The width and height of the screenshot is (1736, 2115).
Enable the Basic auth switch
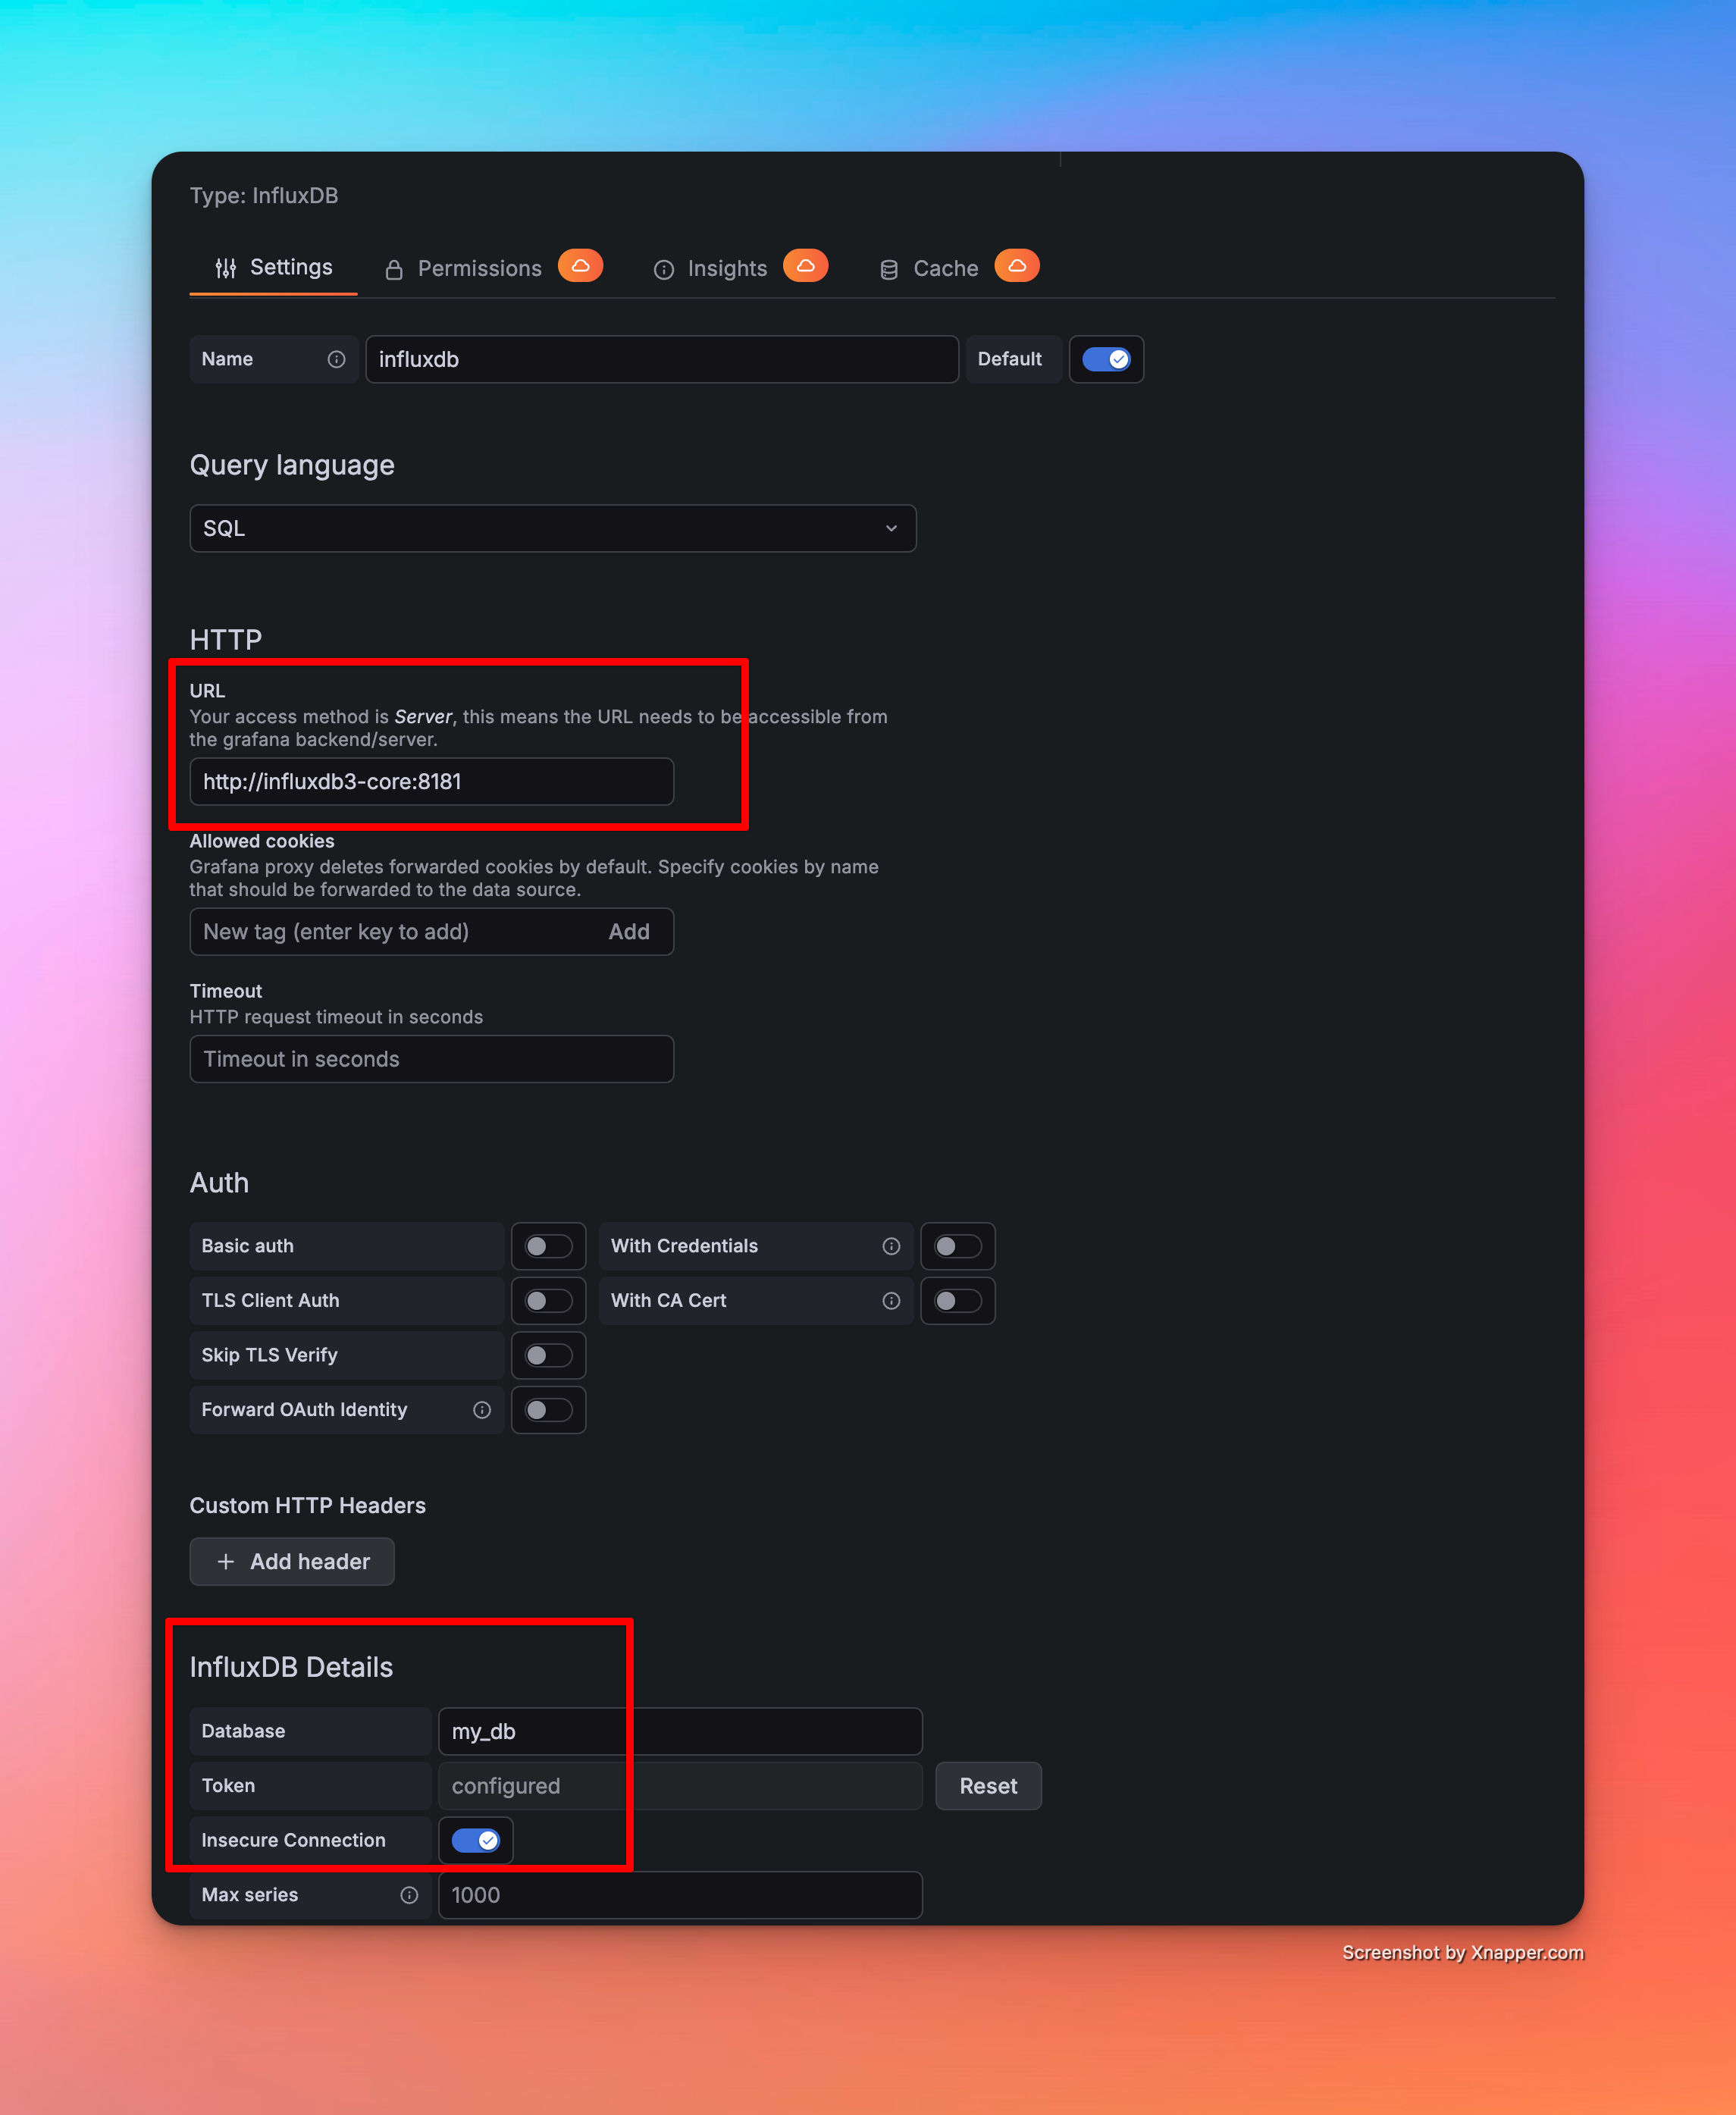pyautogui.click(x=548, y=1246)
